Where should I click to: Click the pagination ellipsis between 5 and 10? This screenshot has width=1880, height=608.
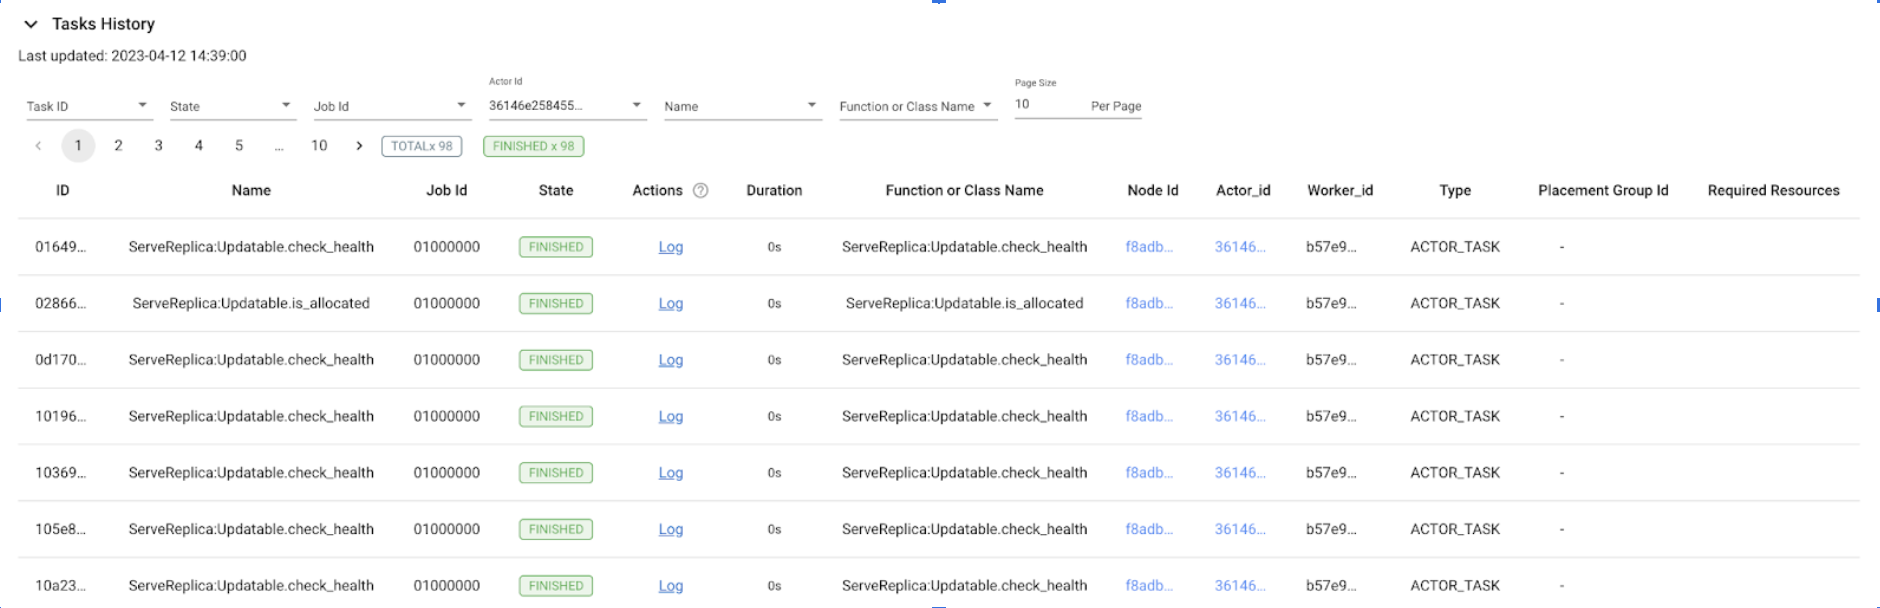[x=279, y=146]
